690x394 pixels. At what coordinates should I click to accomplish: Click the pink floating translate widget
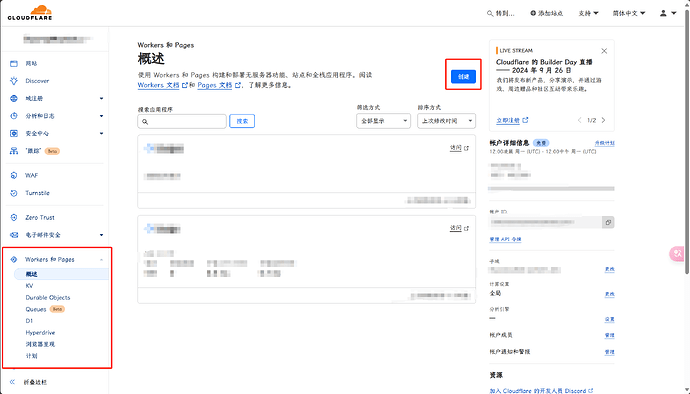(677, 254)
